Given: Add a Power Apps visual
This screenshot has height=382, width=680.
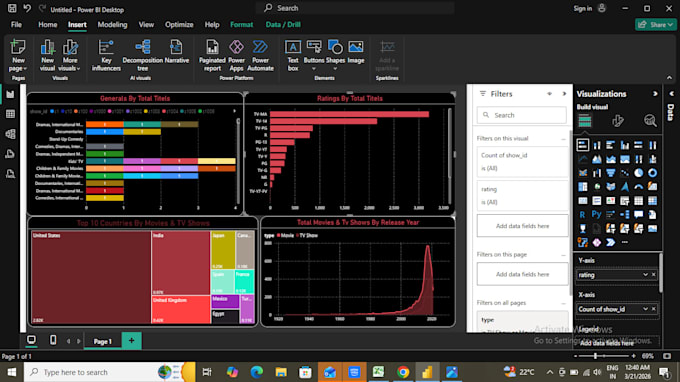Looking at the screenshot, I should (x=236, y=55).
